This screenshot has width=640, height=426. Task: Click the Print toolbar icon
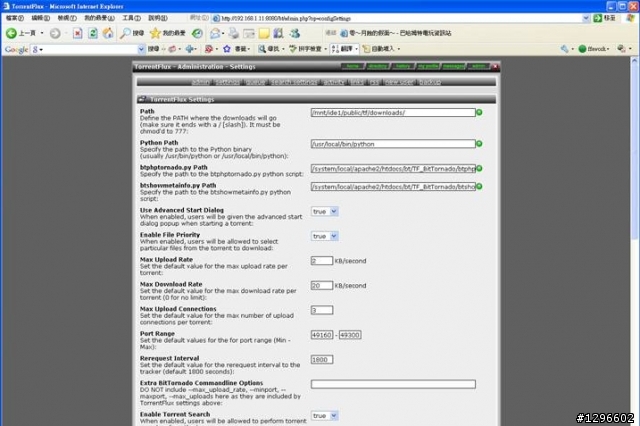coord(233,33)
